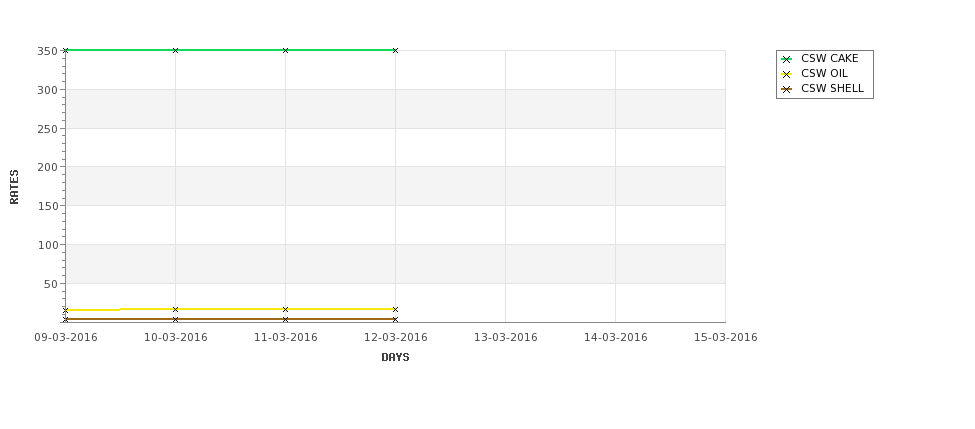
Task: Click the 09-03-2016 date label
Action: tap(66, 337)
